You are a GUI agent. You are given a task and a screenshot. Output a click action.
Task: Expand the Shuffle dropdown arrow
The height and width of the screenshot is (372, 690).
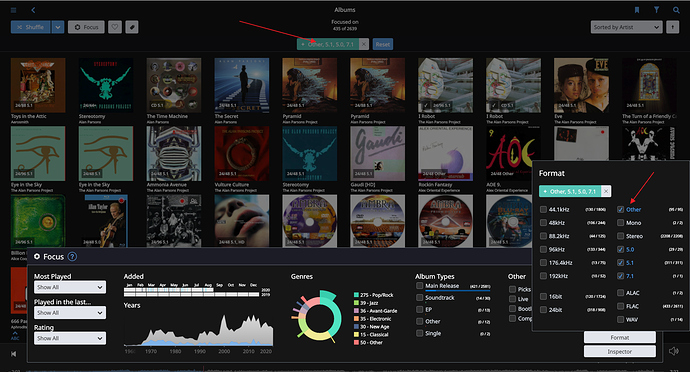tap(58, 27)
